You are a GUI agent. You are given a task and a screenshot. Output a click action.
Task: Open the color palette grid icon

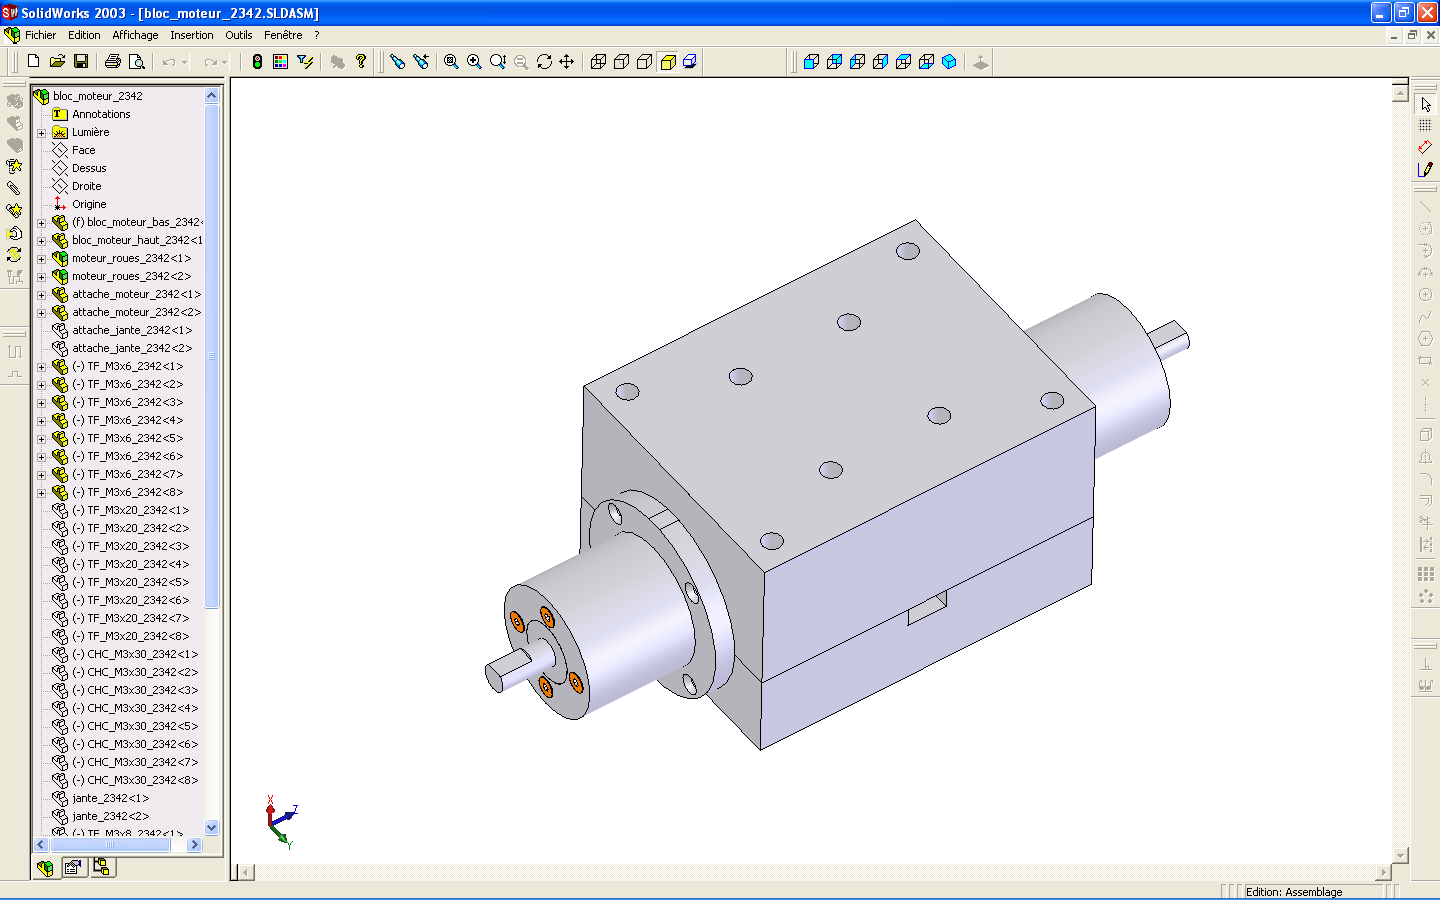pyautogui.click(x=280, y=62)
